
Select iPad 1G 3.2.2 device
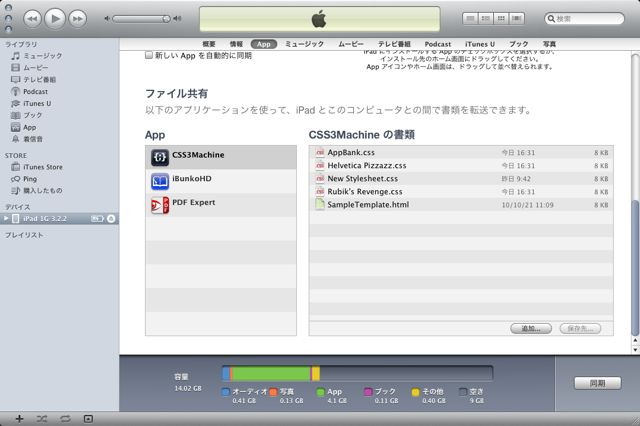pyautogui.click(x=59, y=219)
